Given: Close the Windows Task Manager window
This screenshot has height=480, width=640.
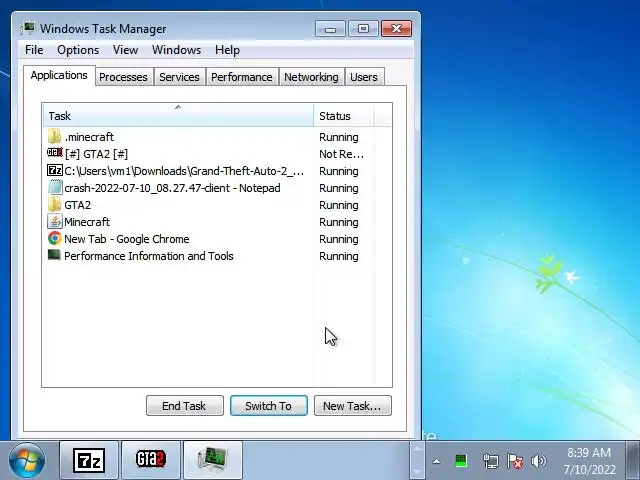Looking at the screenshot, I should pyautogui.click(x=396, y=29).
